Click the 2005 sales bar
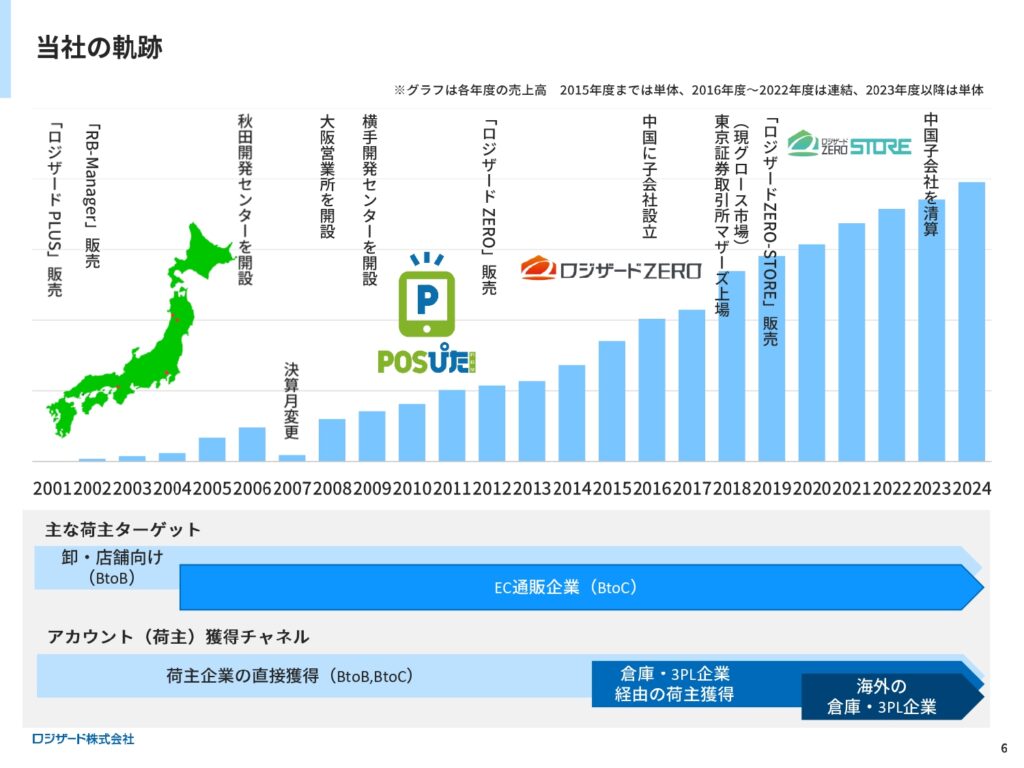The height and width of the screenshot is (768, 1024). click(x=212, y=449)
